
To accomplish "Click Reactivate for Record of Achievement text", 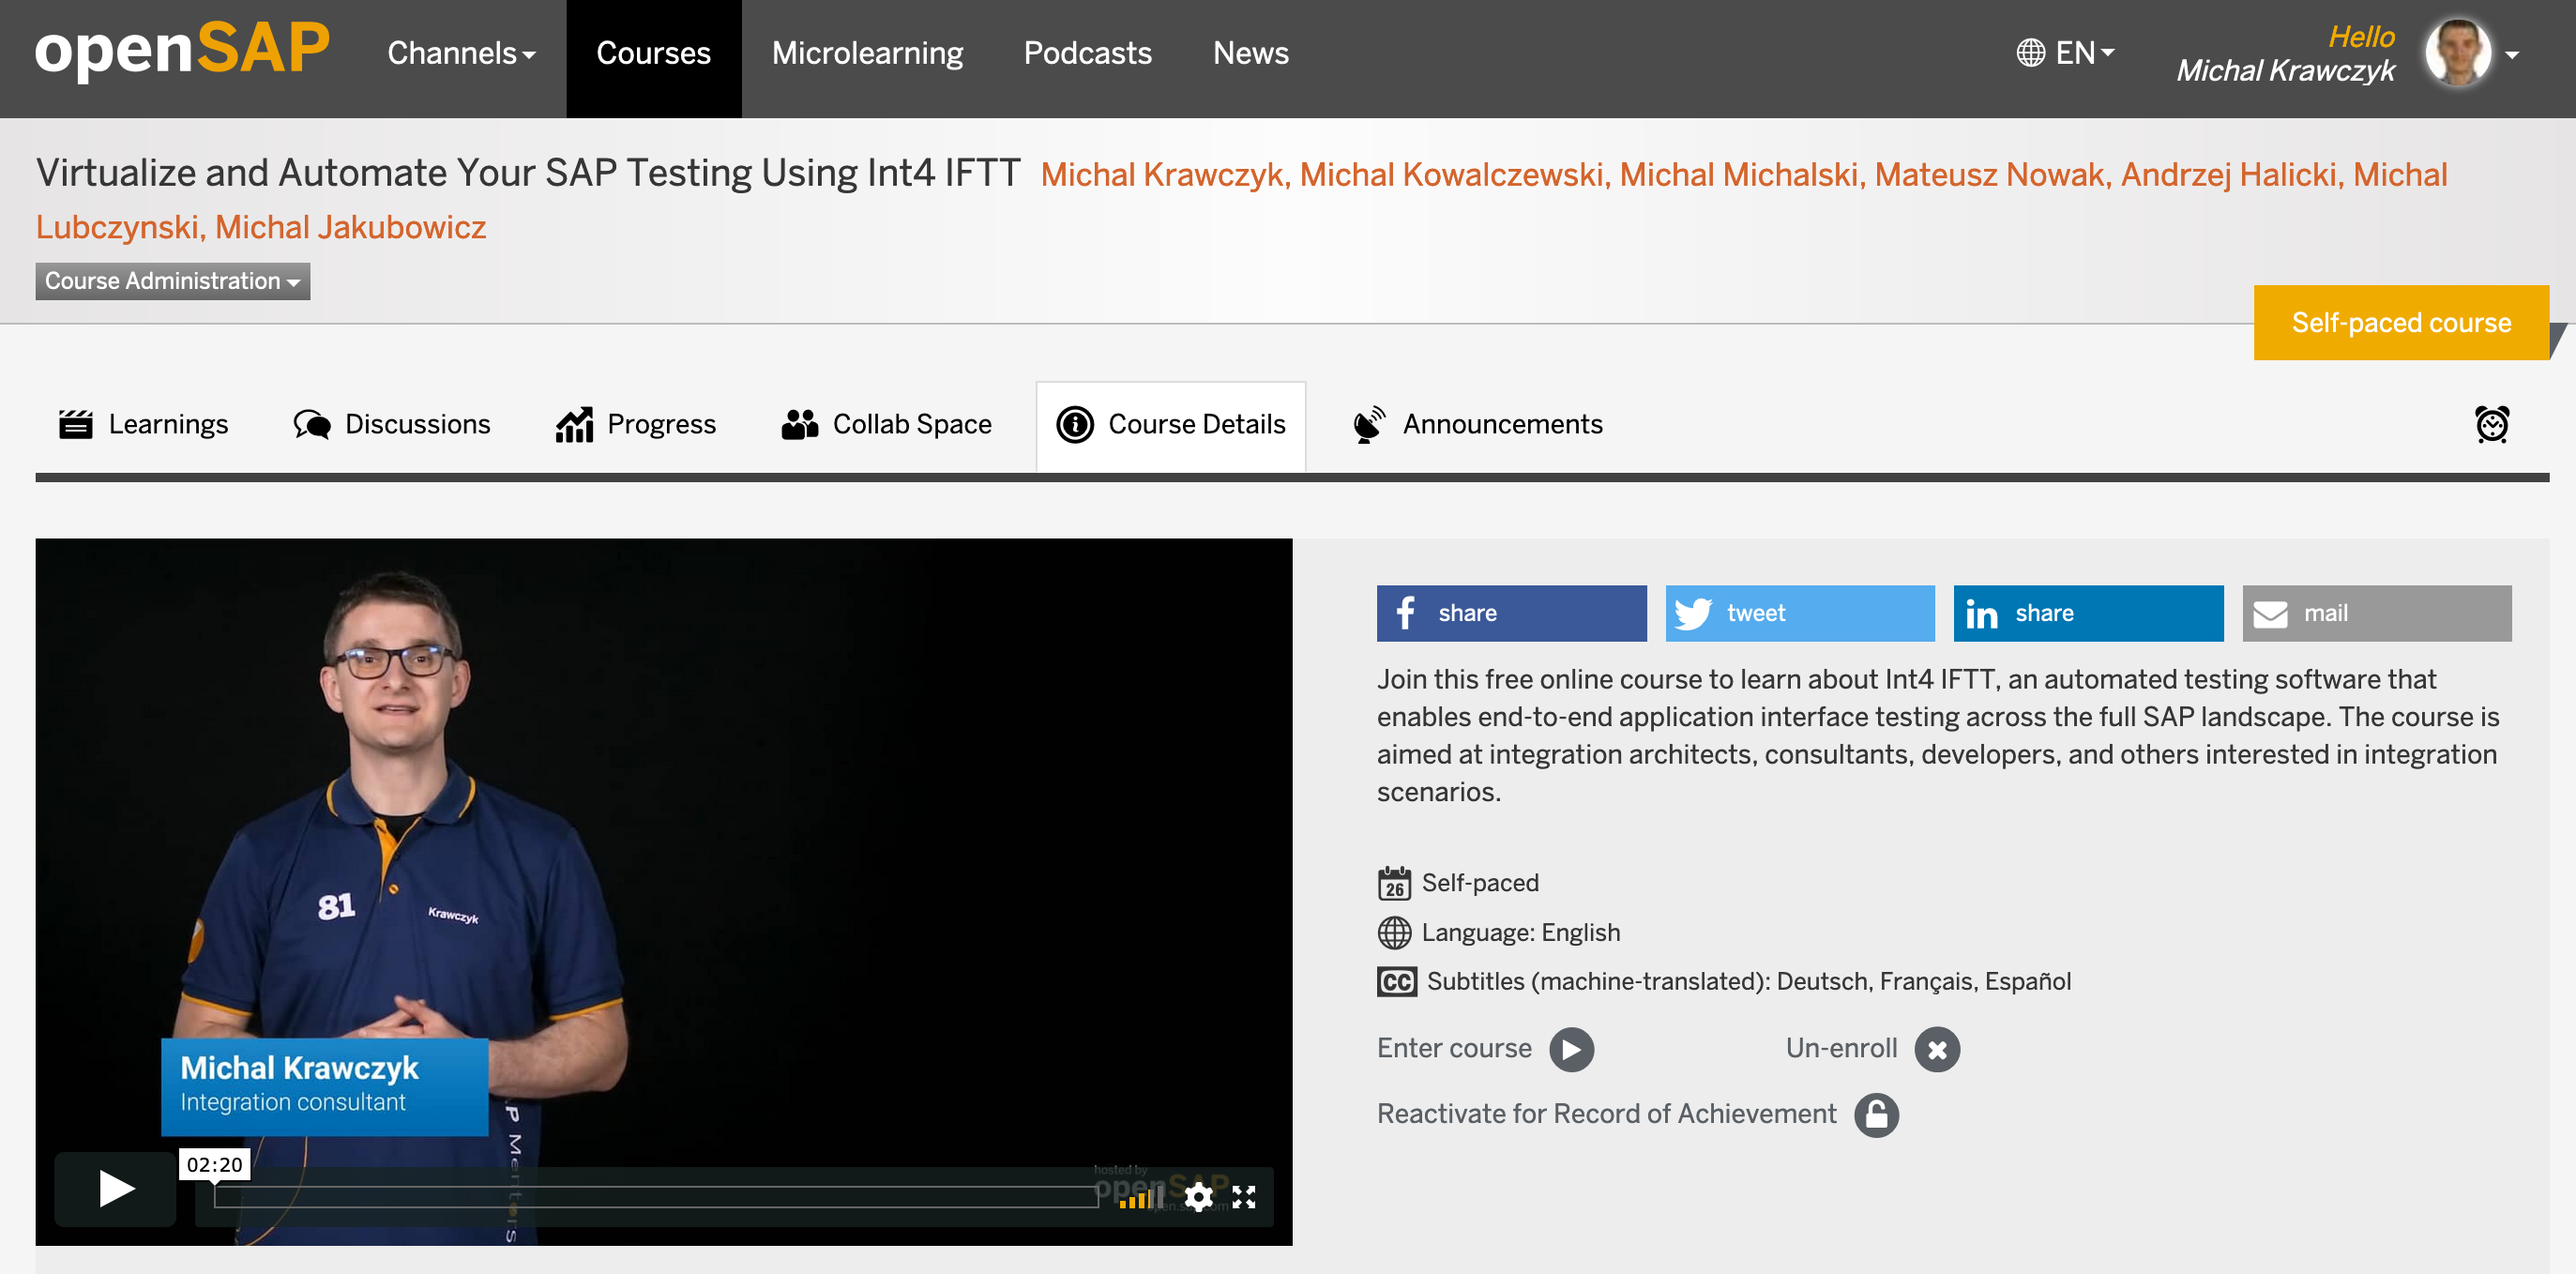I will pyautogui.click(x=1606, y=1114).
